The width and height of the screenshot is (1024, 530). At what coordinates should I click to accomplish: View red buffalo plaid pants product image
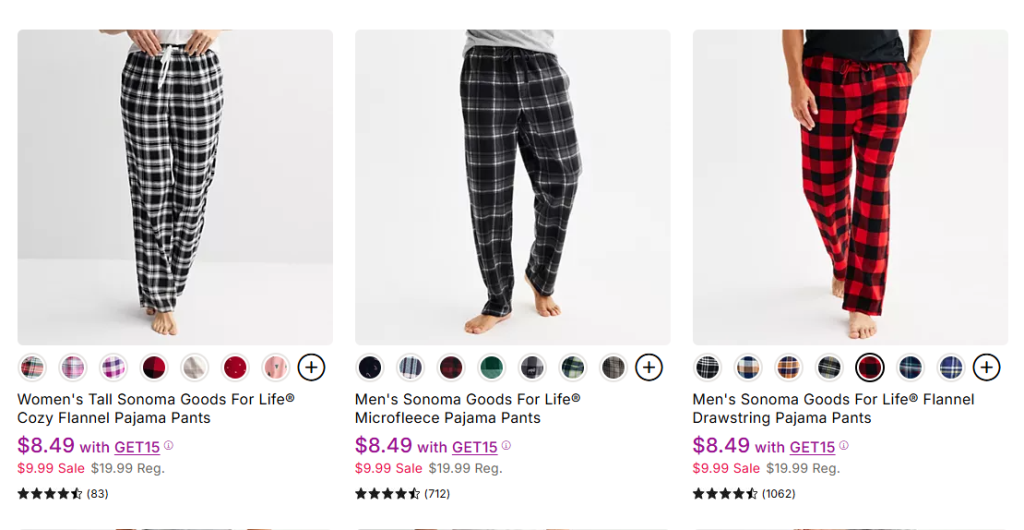point(850,187)
